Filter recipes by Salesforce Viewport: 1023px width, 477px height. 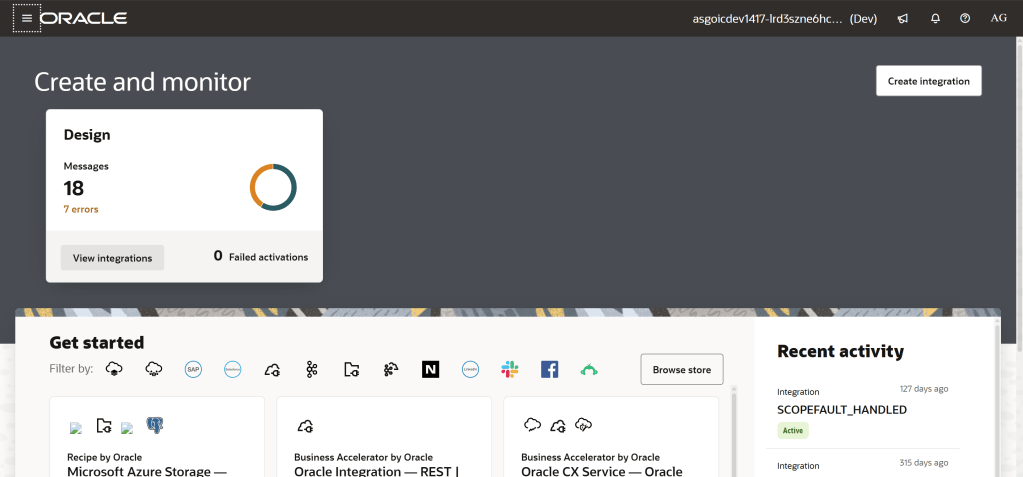pyautogui.click(x=233, y=369)
